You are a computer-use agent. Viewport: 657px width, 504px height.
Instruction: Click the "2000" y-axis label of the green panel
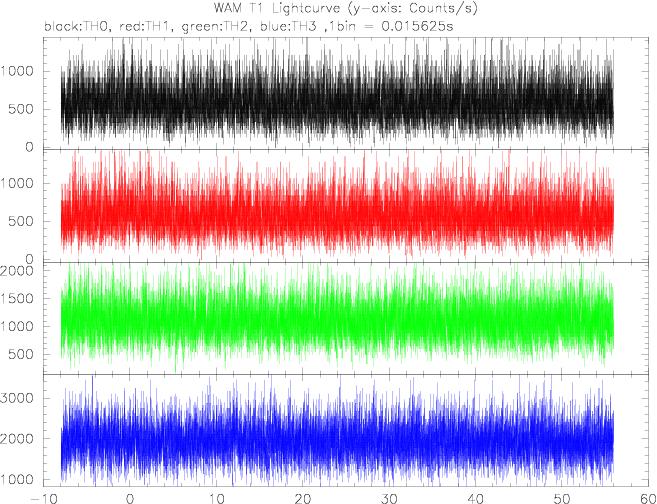tap(17, 271)
